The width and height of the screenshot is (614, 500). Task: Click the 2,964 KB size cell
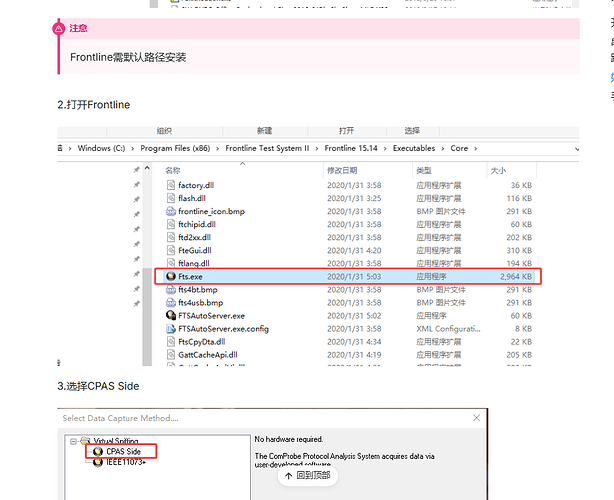pyautogui.click(x=516, y=276)
